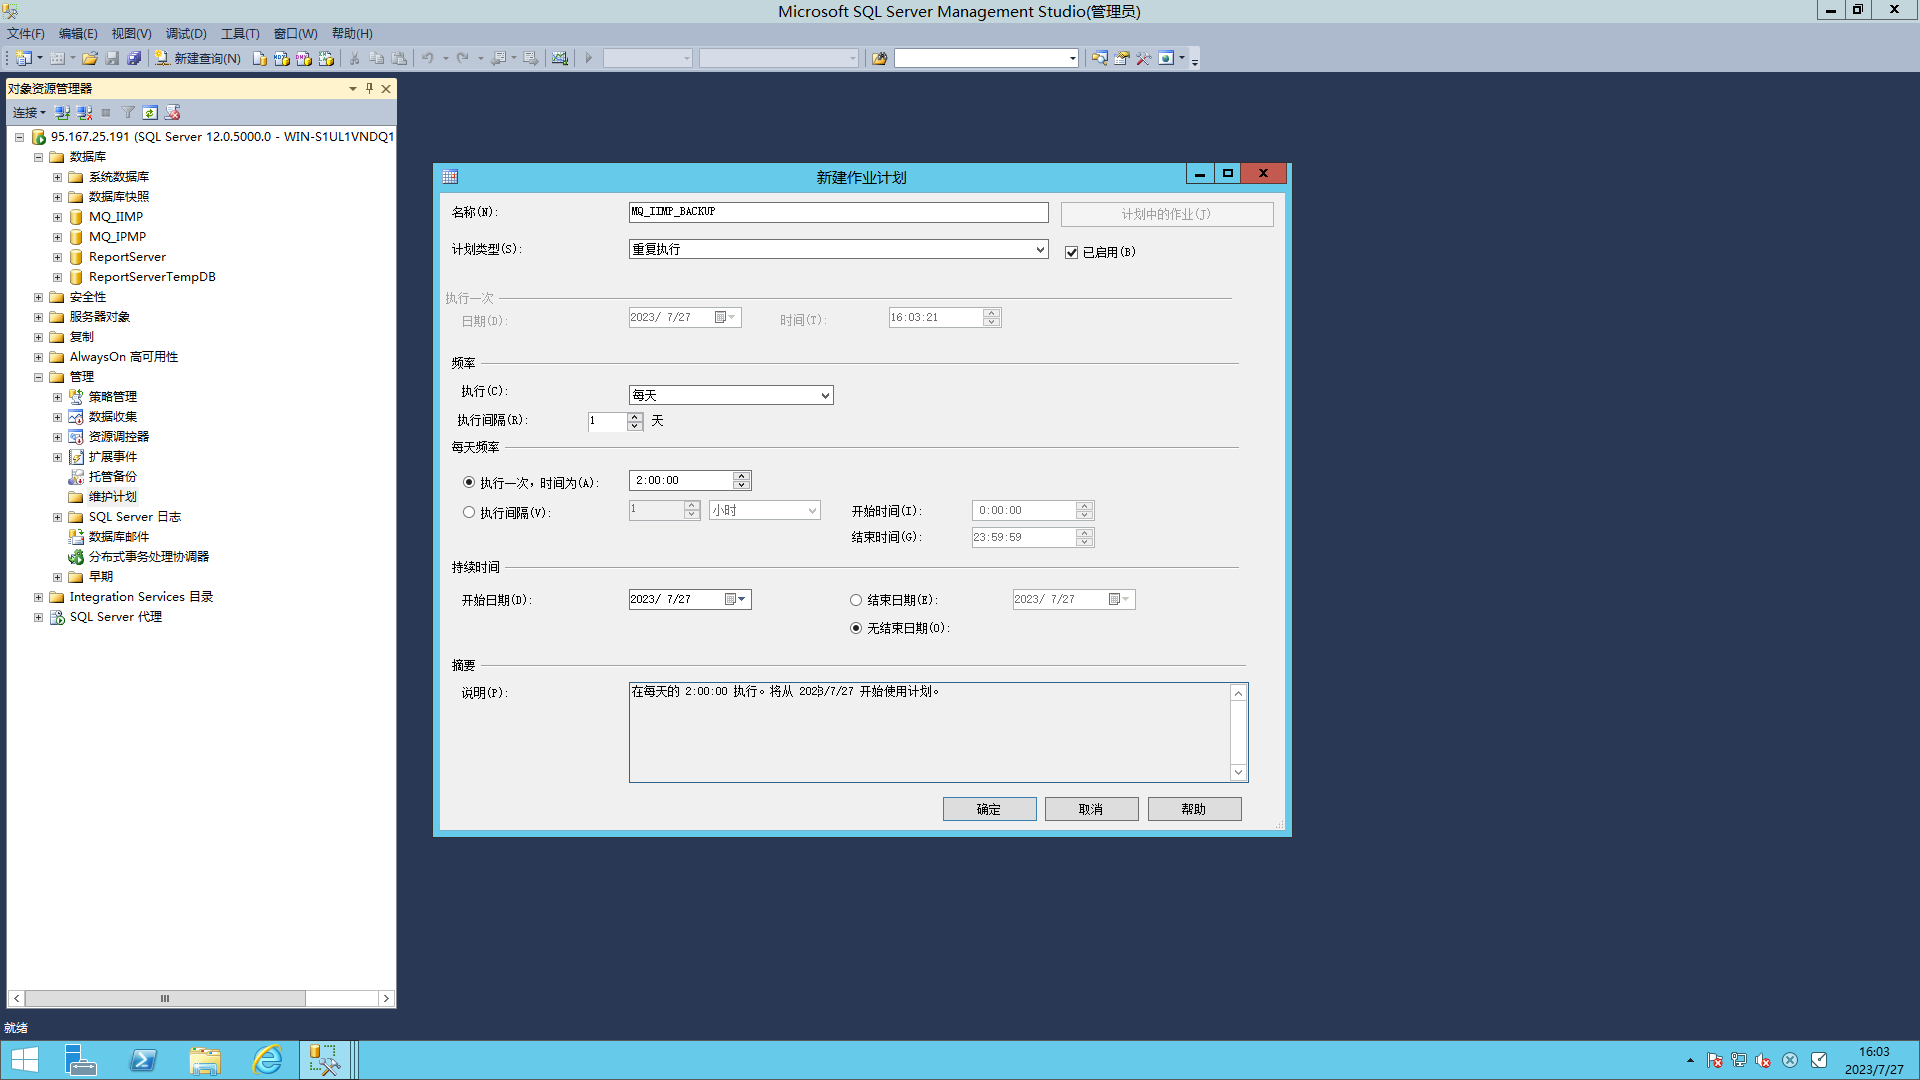
Task: Click the Disconnect icon in Object Explorer toolbar
Action: click(84, 113)
